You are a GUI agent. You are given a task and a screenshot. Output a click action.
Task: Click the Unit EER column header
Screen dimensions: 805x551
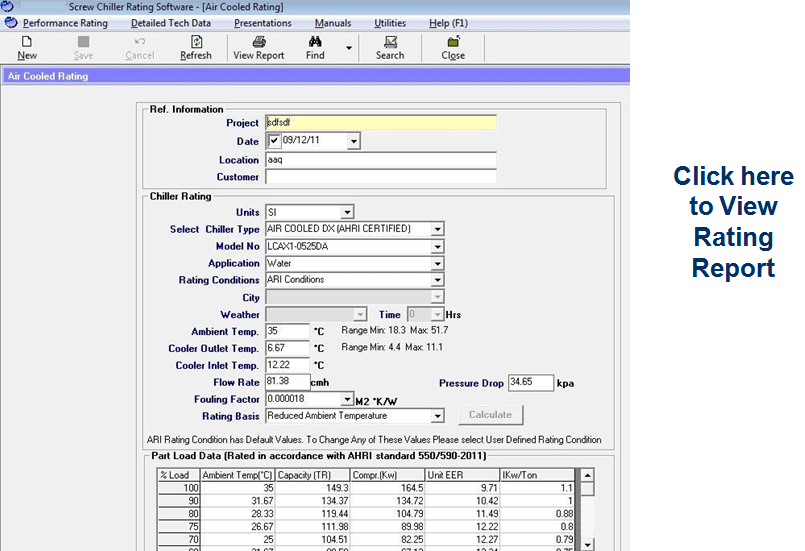(462, 475)
